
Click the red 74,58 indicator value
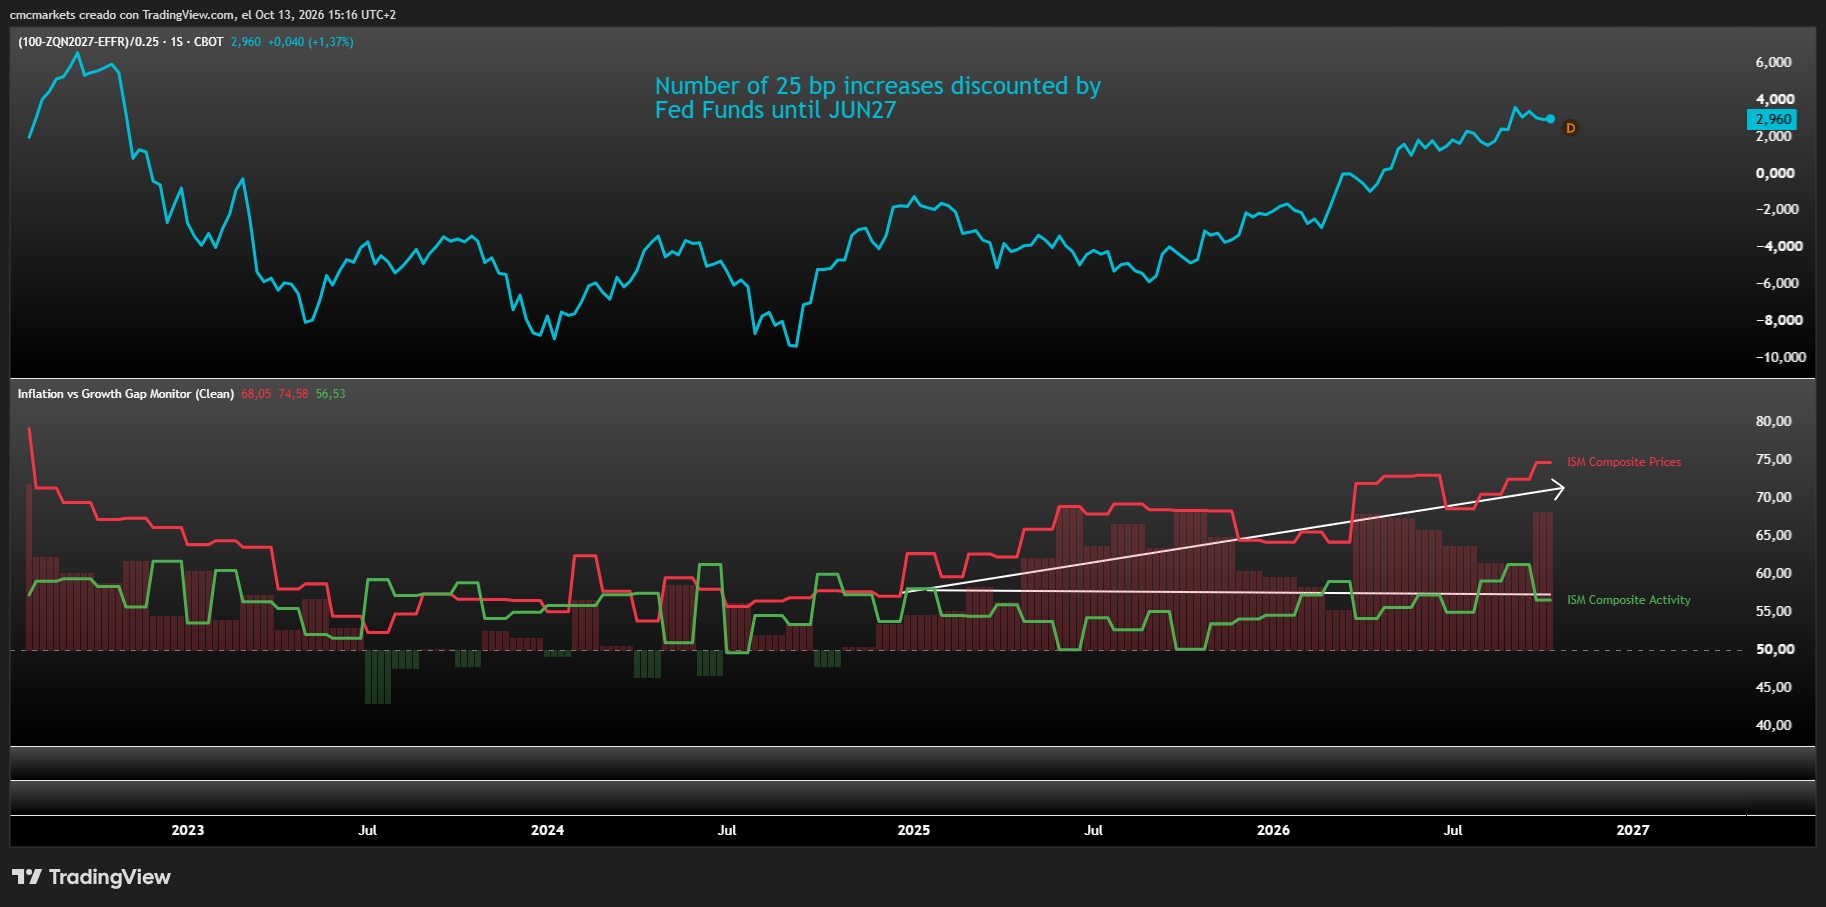tap(293, 394)
